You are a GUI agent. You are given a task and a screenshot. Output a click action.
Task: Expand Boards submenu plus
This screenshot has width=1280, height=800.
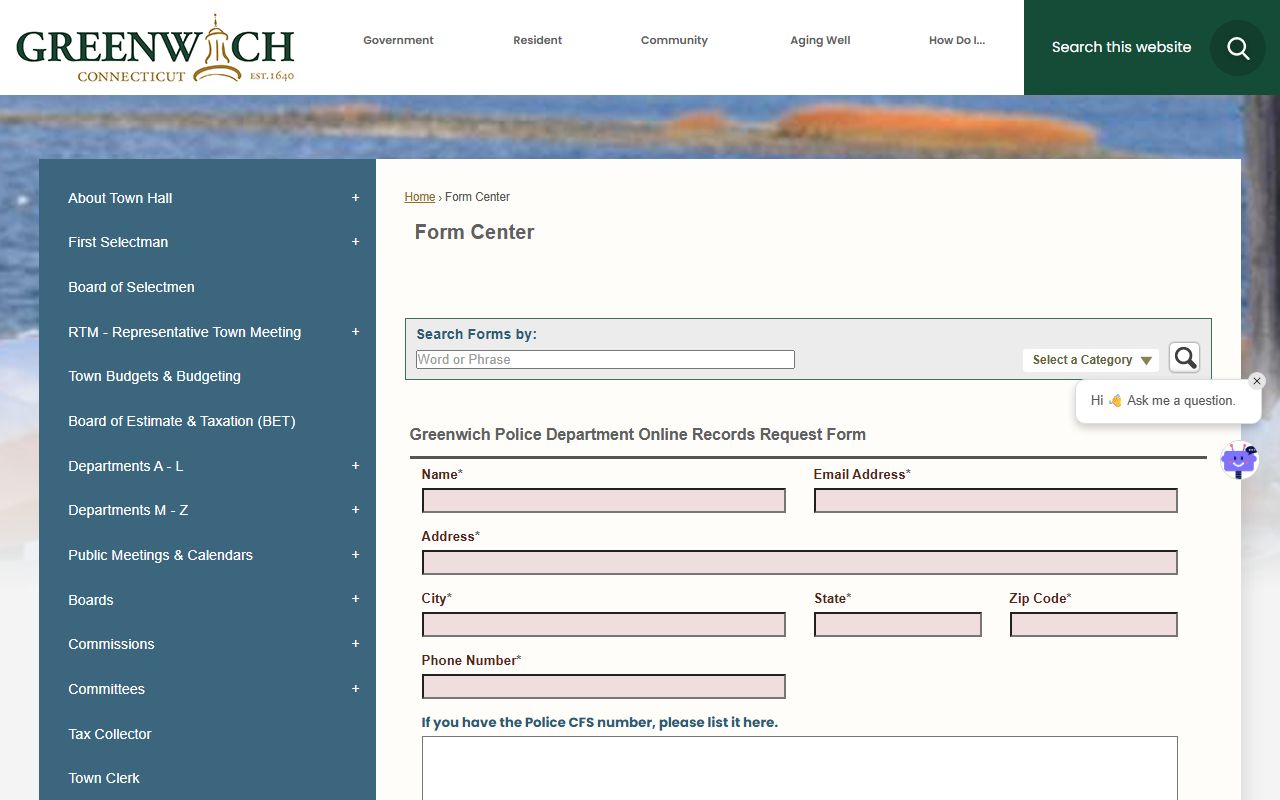355,600
